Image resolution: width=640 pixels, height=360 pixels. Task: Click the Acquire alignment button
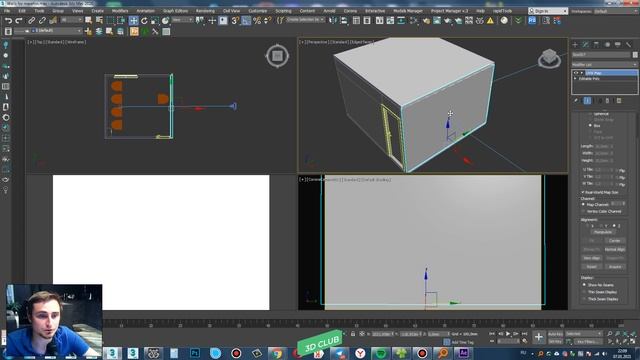[x=615, y=267]
